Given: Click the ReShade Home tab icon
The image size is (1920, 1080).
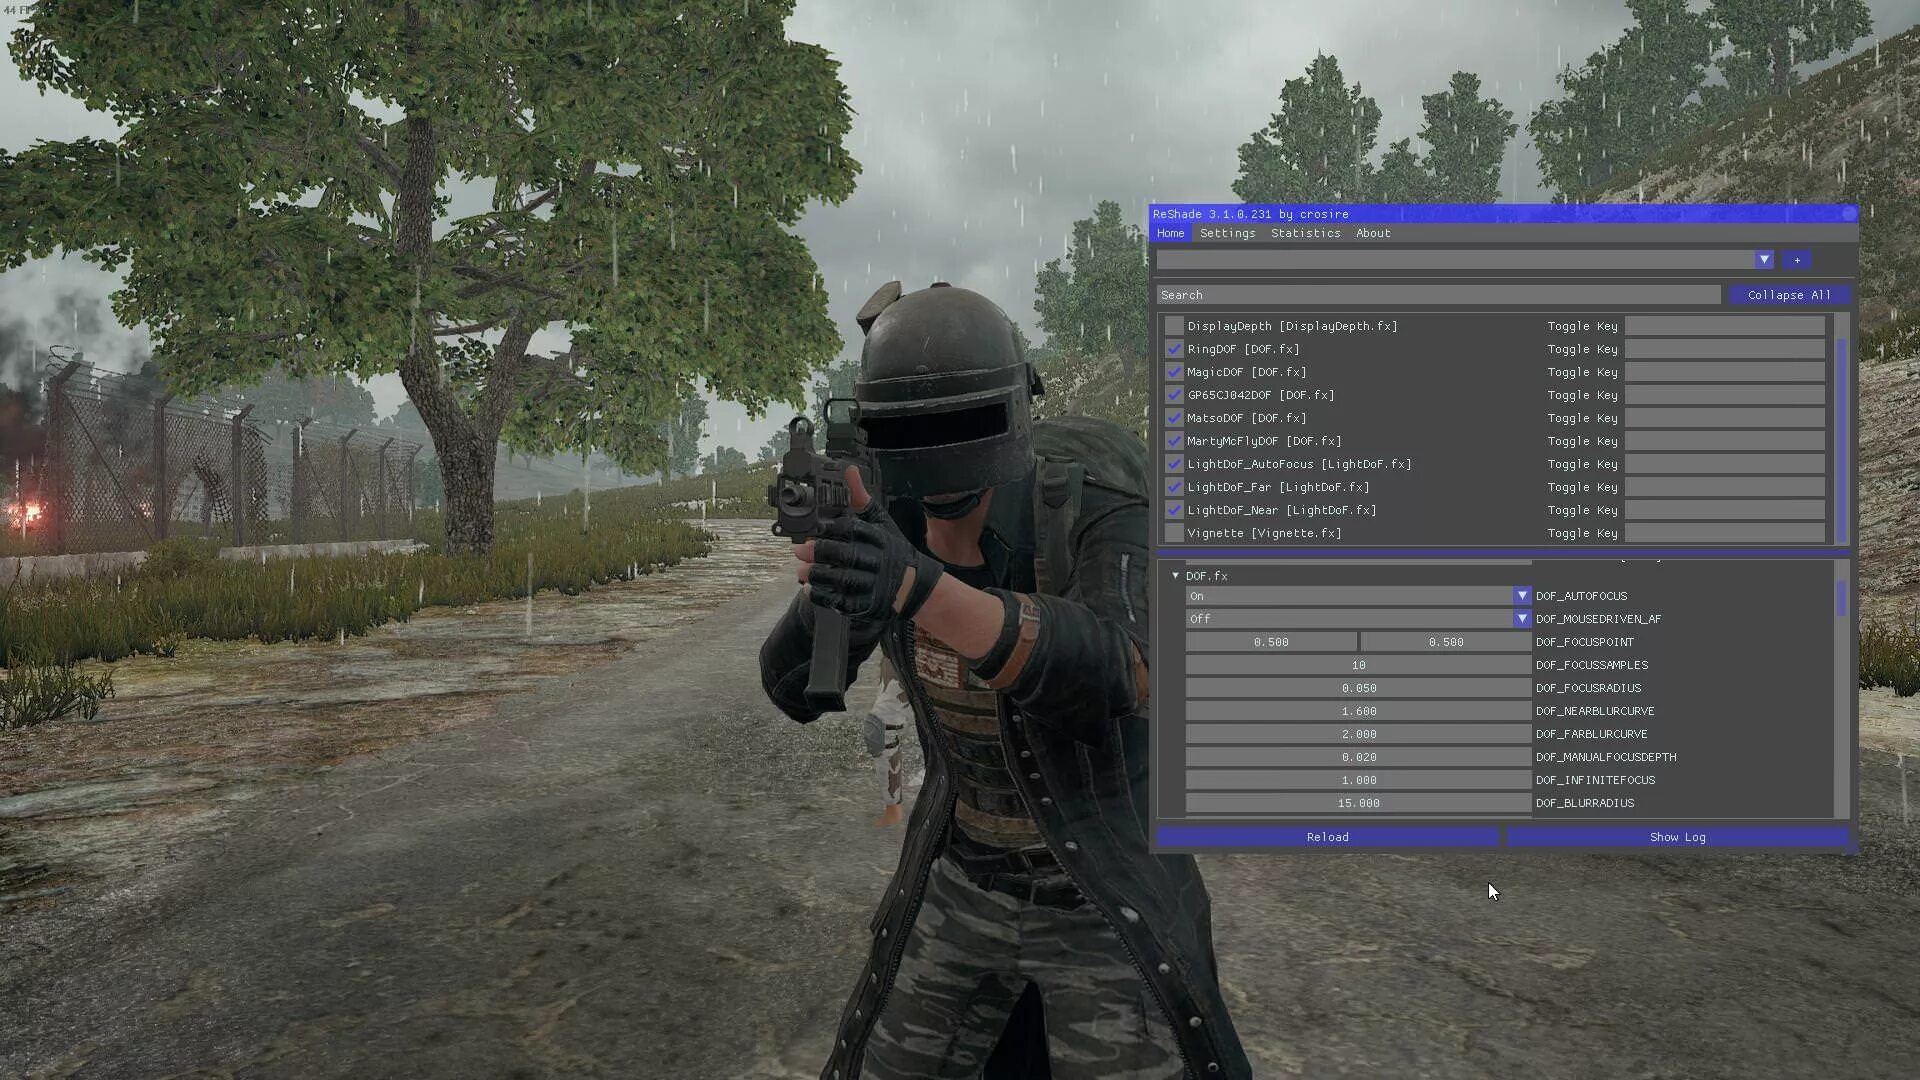Looking at the screenshot, I should [x=1170, y=233].
